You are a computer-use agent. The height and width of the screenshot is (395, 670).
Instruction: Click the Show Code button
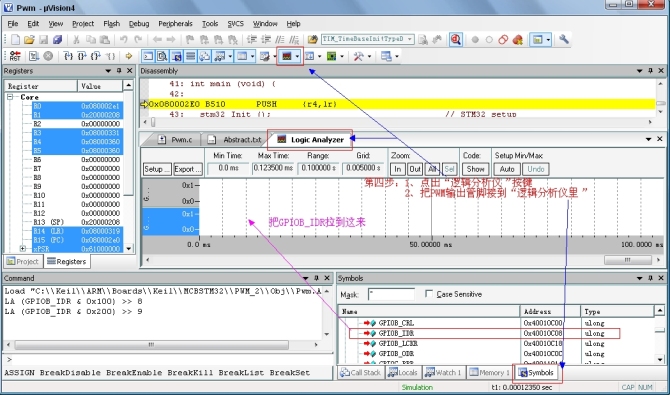point(475,169)
